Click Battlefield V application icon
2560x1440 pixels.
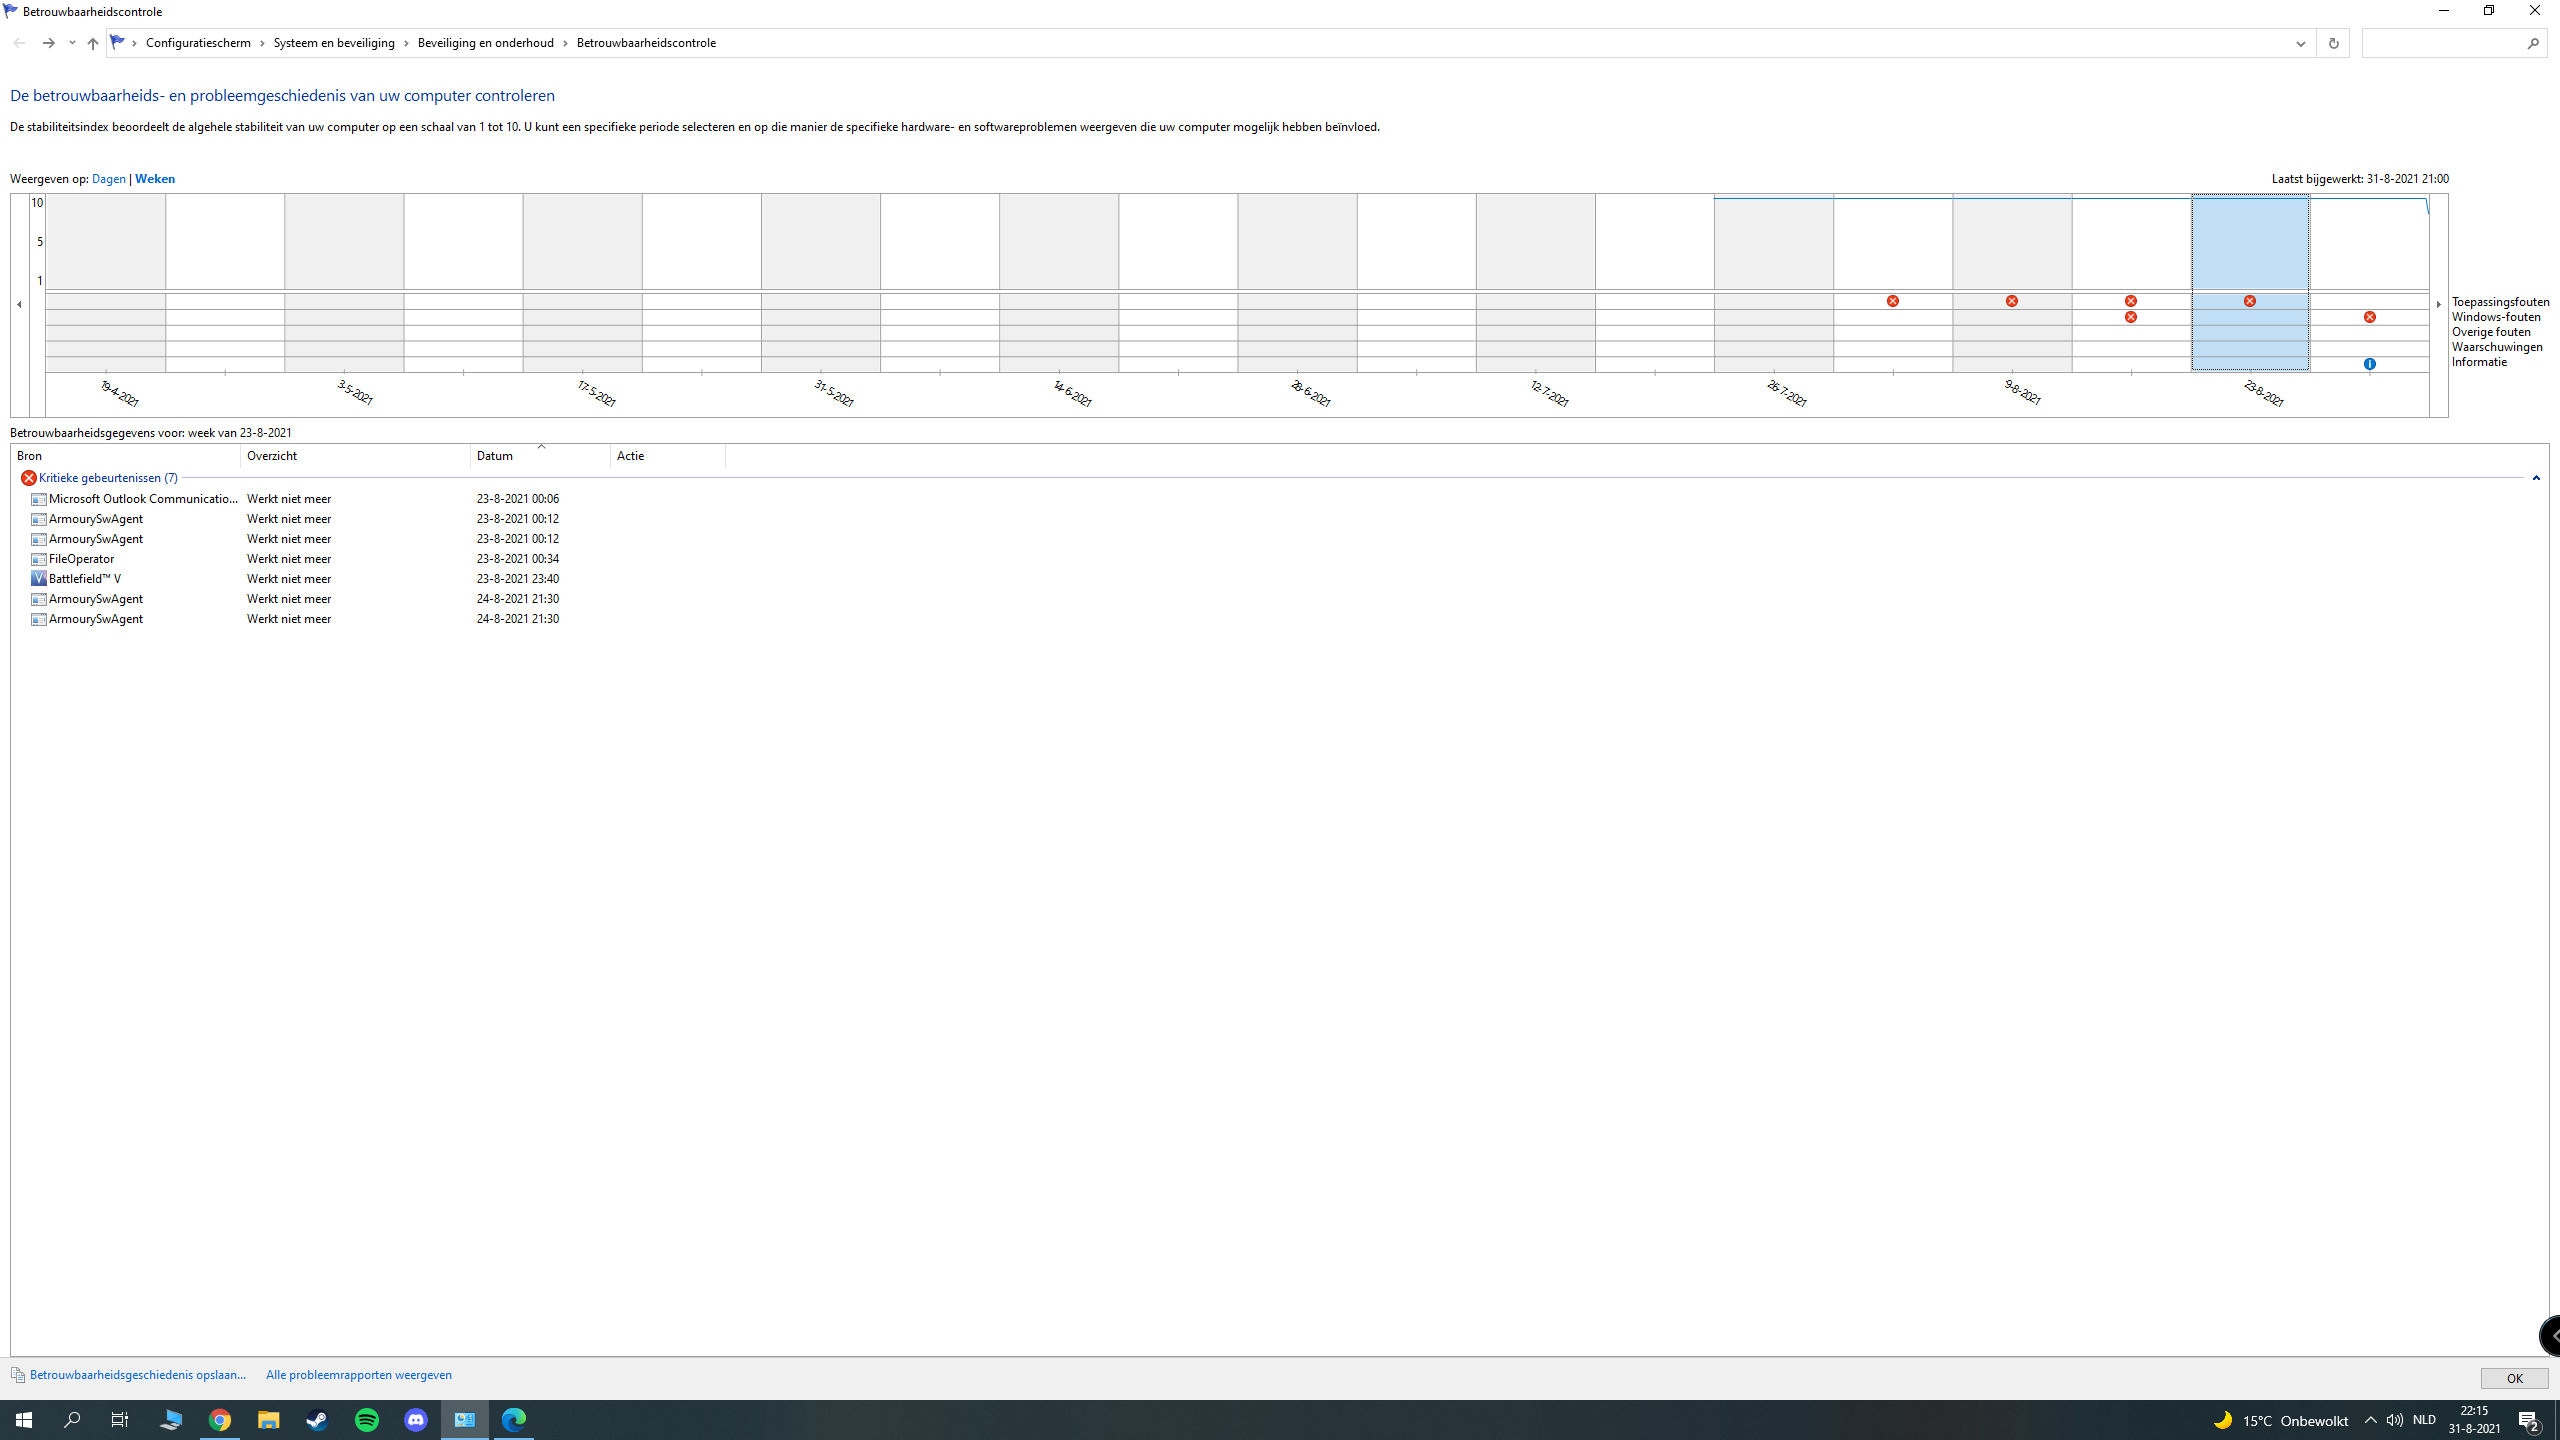[39, 579]
